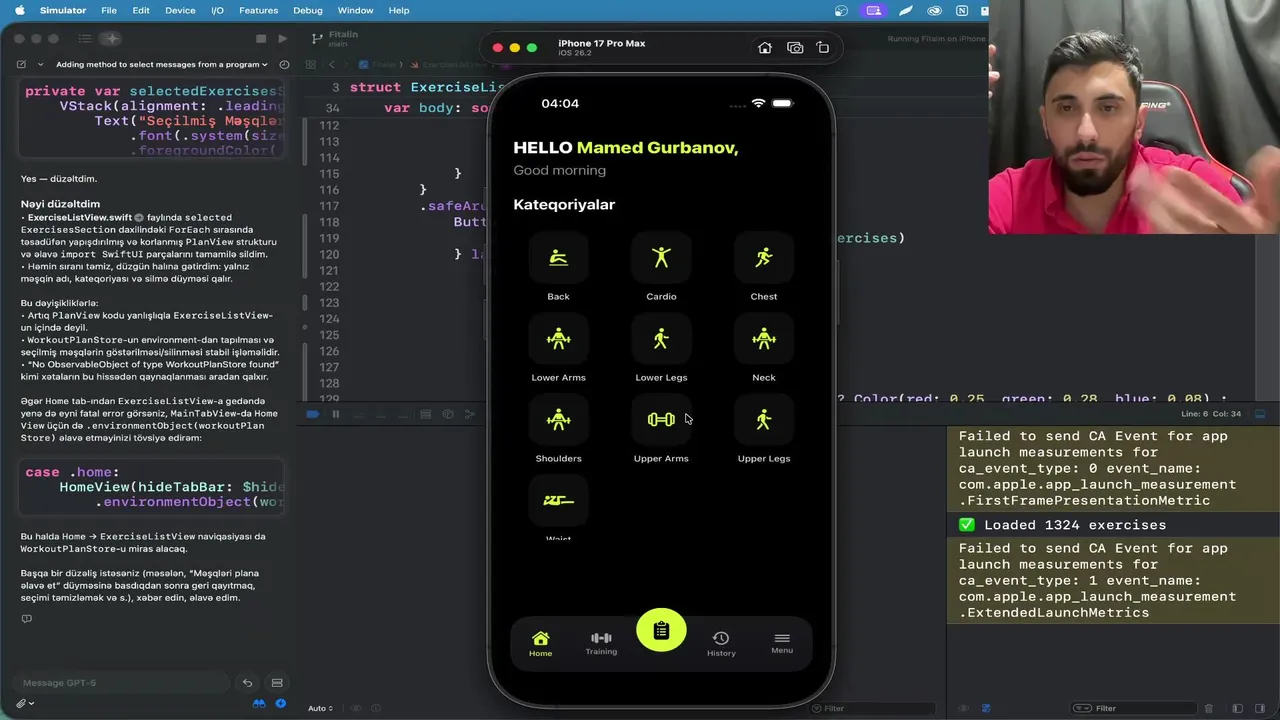The height and width of the screenshot is (720, 1280).
Task: Open the Lower Legs category
Action: click(661, 339)
